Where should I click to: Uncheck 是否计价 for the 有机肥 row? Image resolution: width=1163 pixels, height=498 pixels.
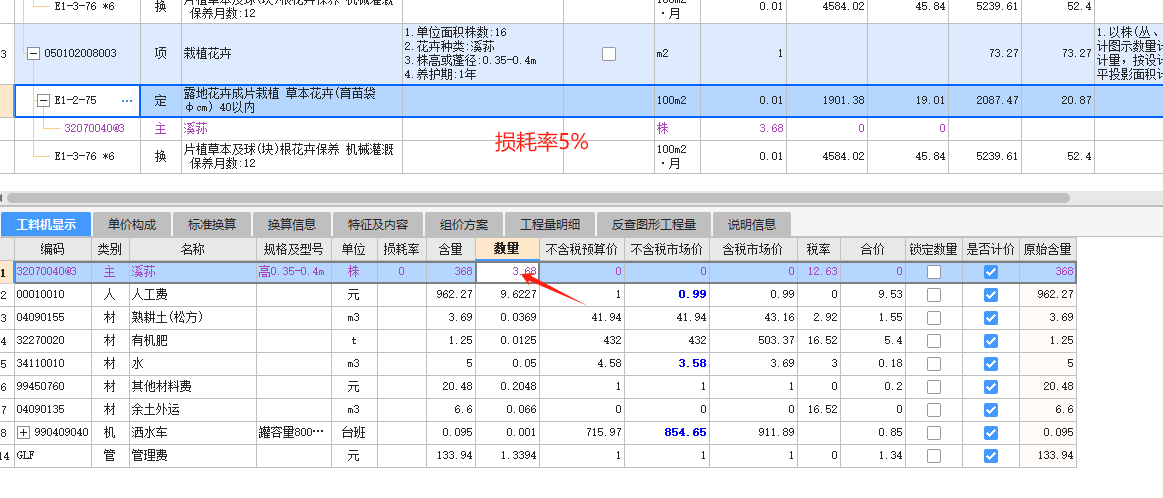(990, 341)
